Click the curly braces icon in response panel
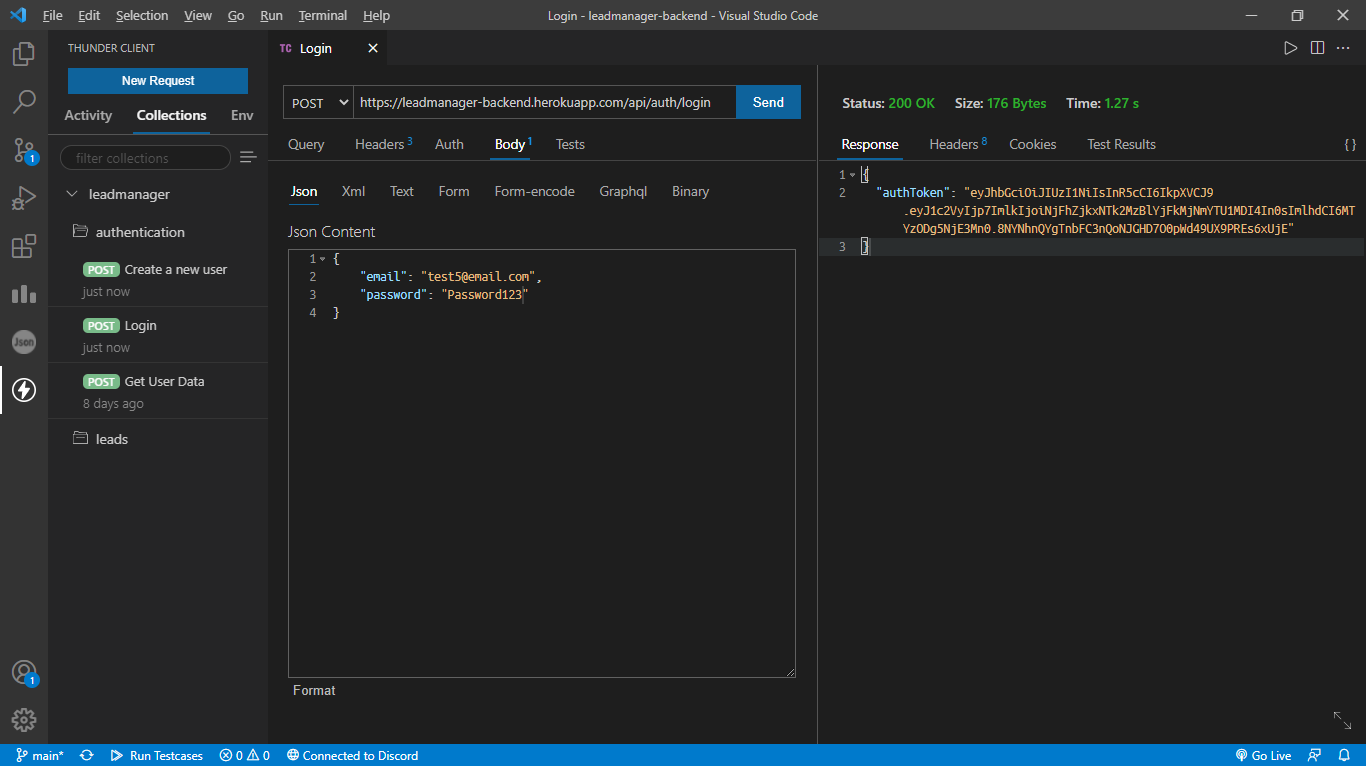Screen dimensions: 1366x766 1350,145
